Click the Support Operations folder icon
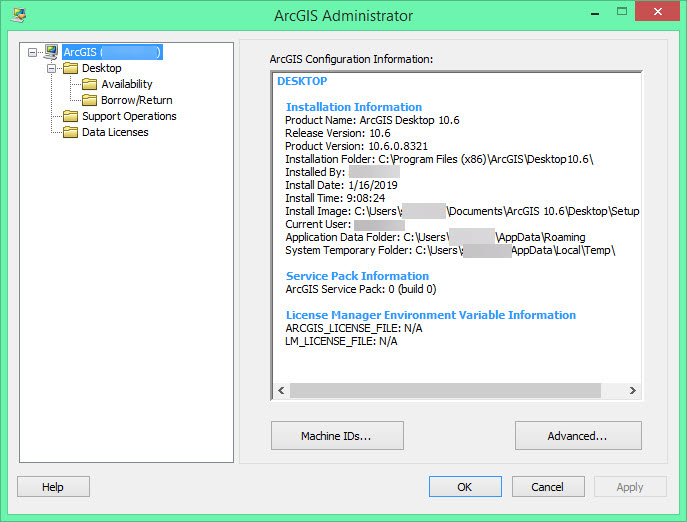687x522 pixels. click(70, 116)
